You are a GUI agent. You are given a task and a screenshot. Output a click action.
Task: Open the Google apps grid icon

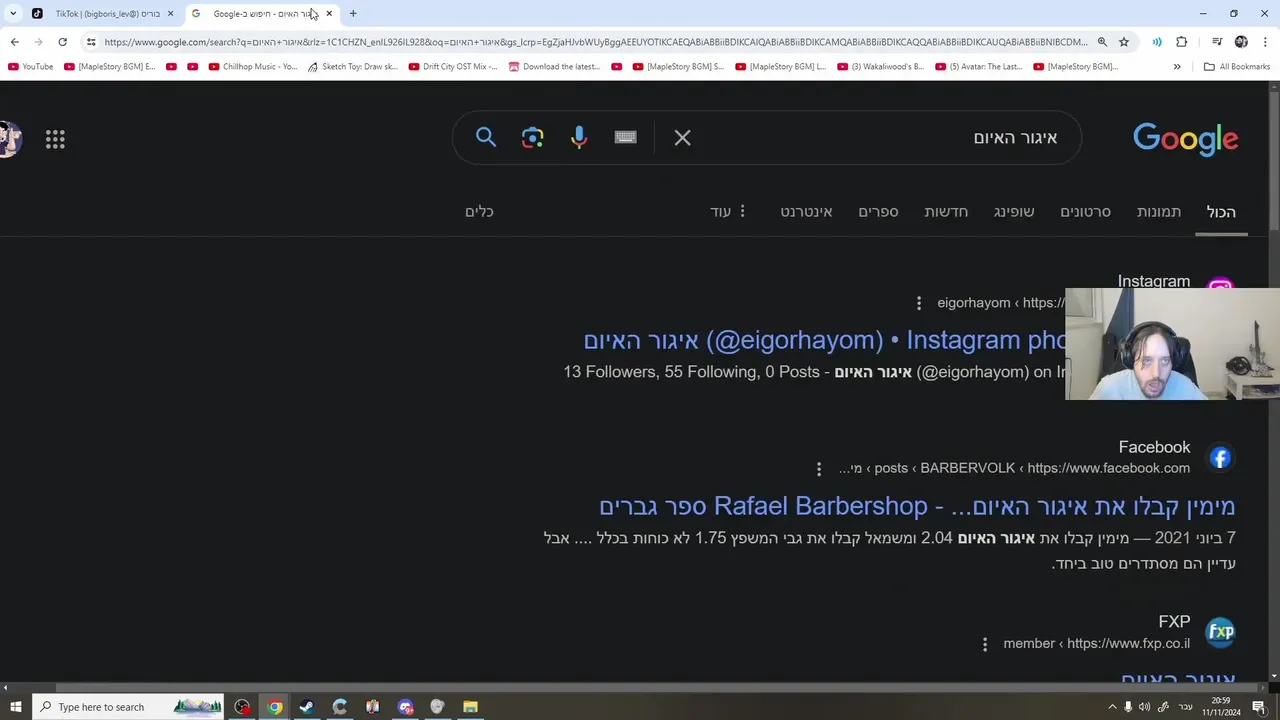tap(55, 140)
